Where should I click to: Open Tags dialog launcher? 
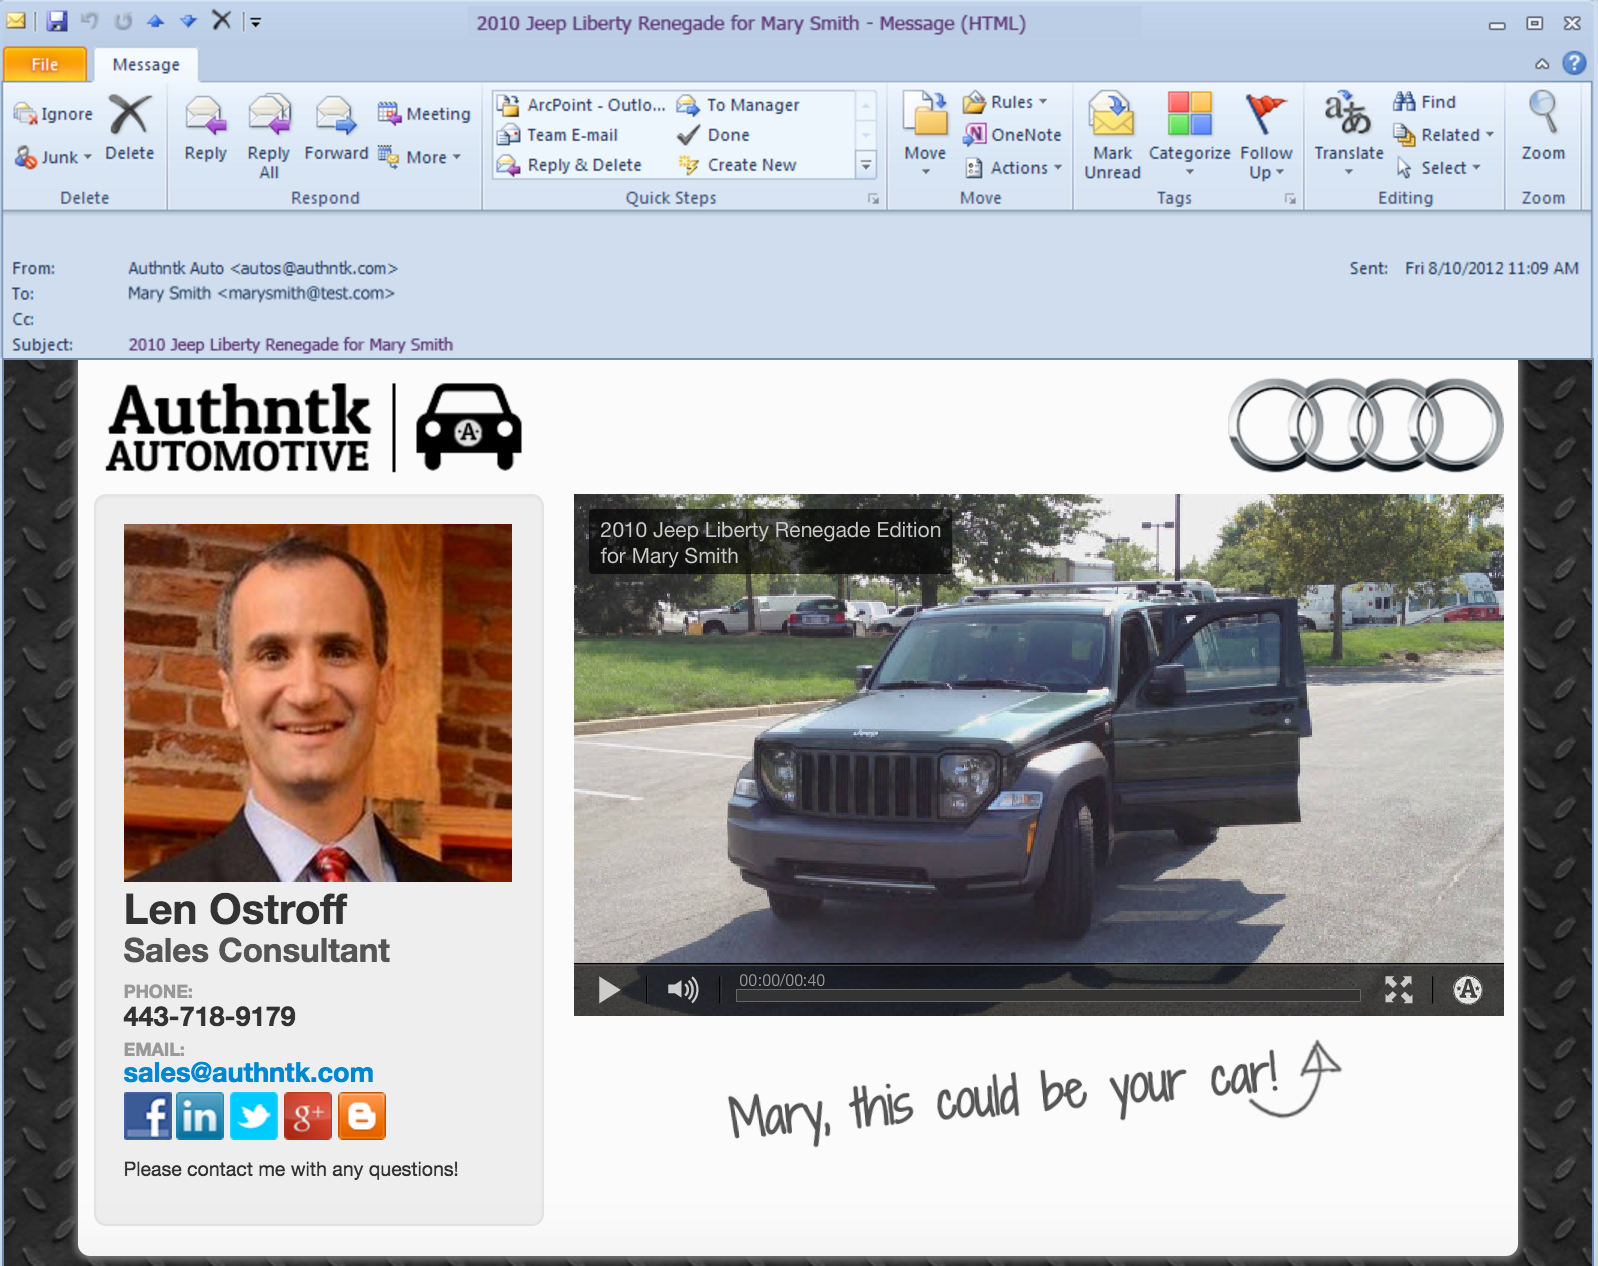(1290, 199)
